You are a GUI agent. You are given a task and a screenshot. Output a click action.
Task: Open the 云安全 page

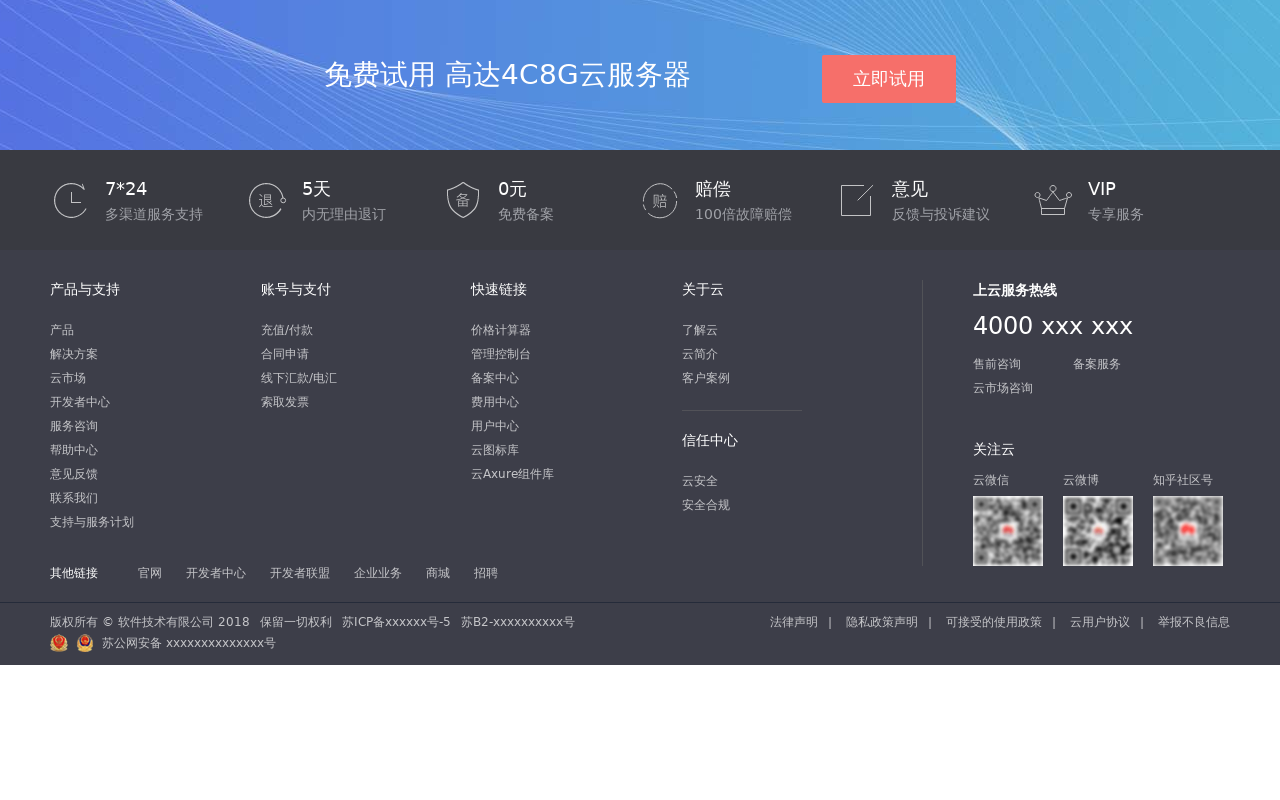coord(699,480)
